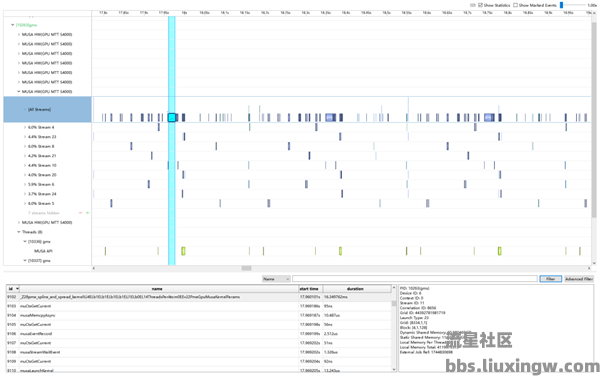The width and height of the screenshot is (600, 376).
Task: Click the timeline scroll-right arrow
Action: click(589, 268)
